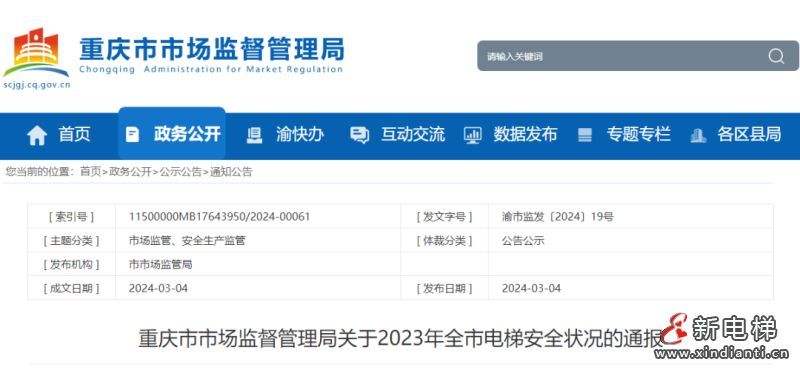The image size is (800, 373).
Task: Click the home icon beside 首页
Action: coord(37,135)
